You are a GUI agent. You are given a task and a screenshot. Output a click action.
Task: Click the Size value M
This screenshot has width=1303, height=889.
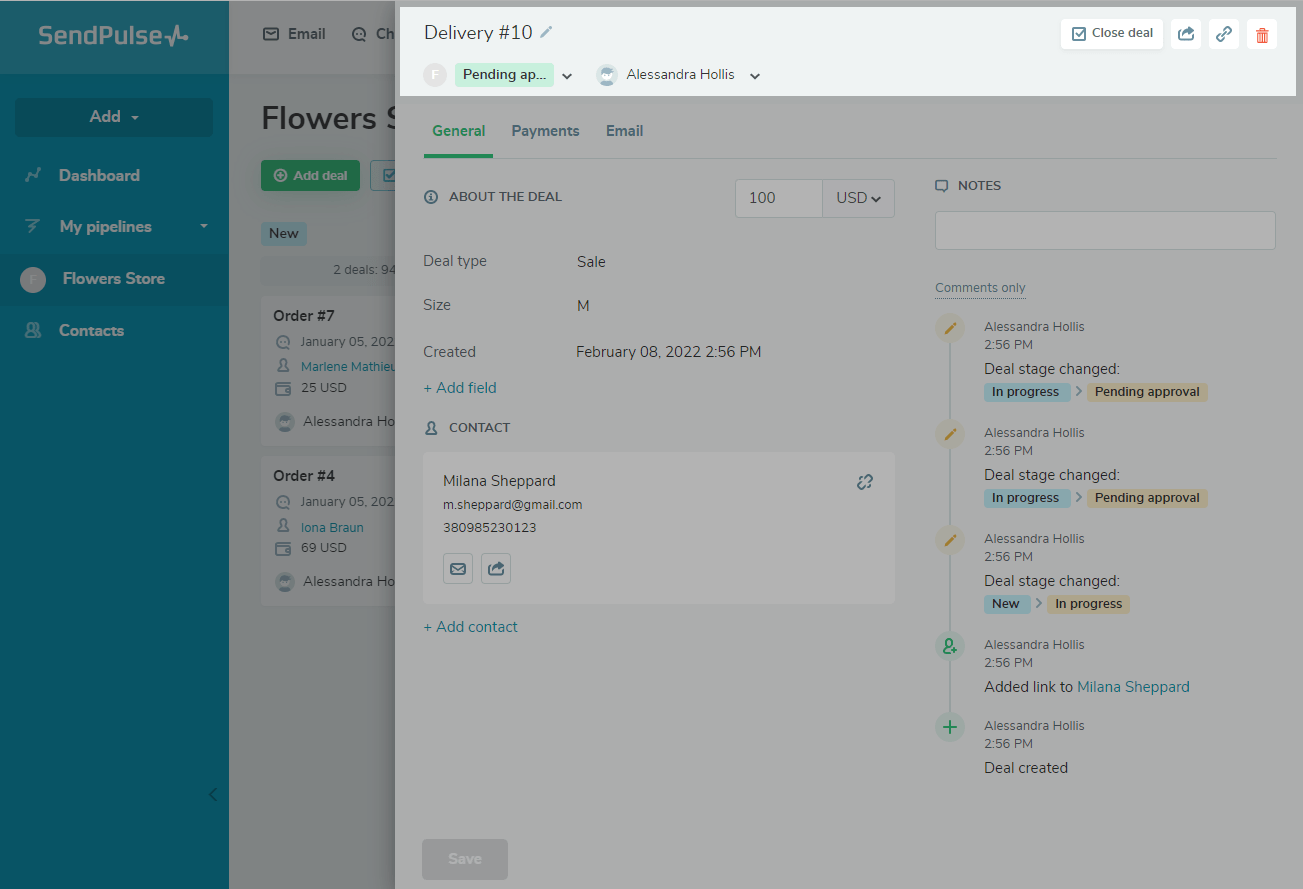tap(583, 306)
